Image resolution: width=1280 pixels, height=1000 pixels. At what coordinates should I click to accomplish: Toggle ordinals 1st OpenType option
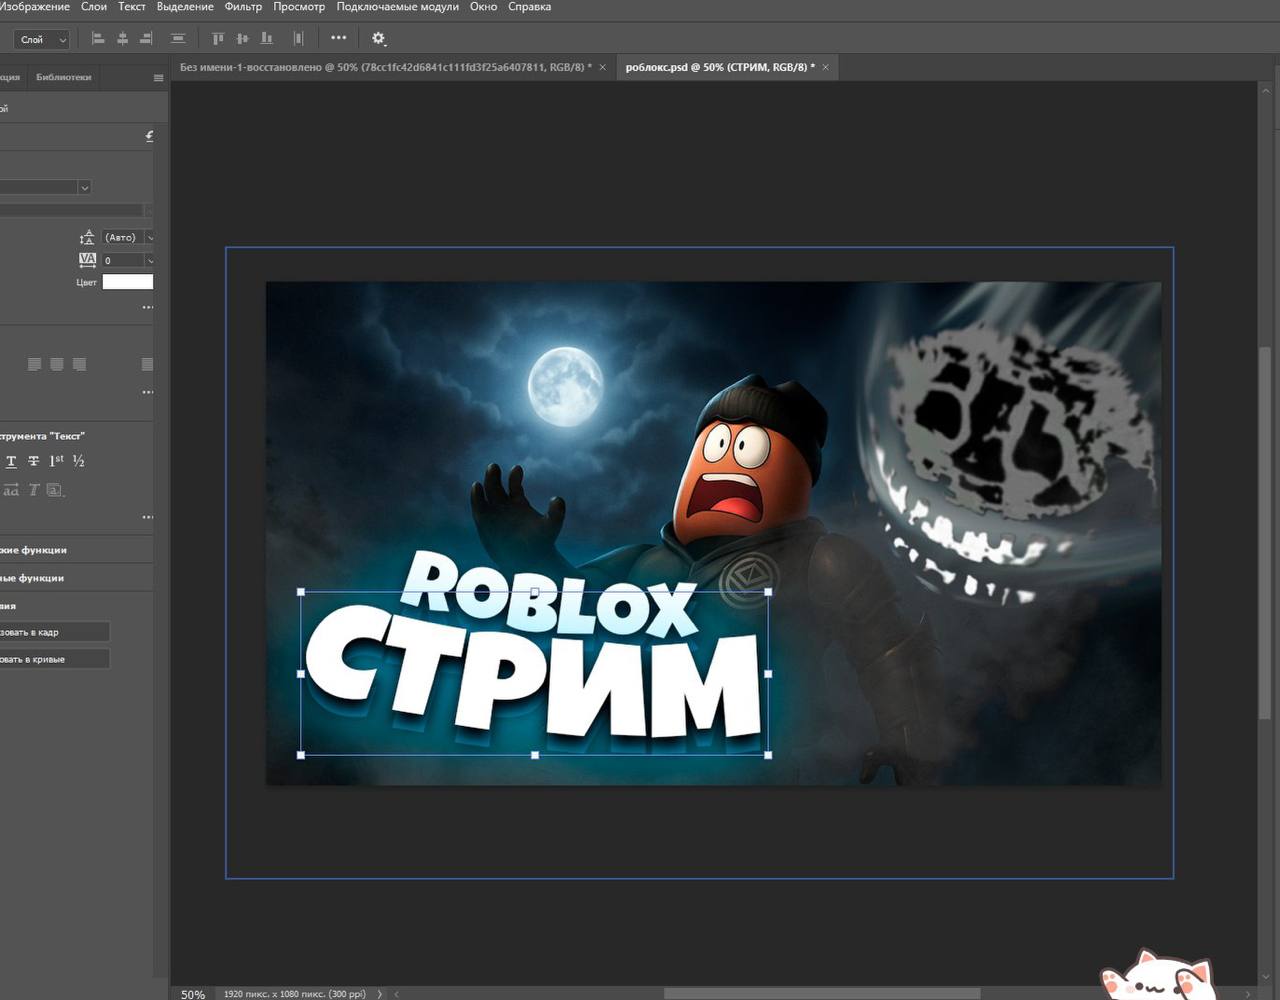(x=56, y=461)
